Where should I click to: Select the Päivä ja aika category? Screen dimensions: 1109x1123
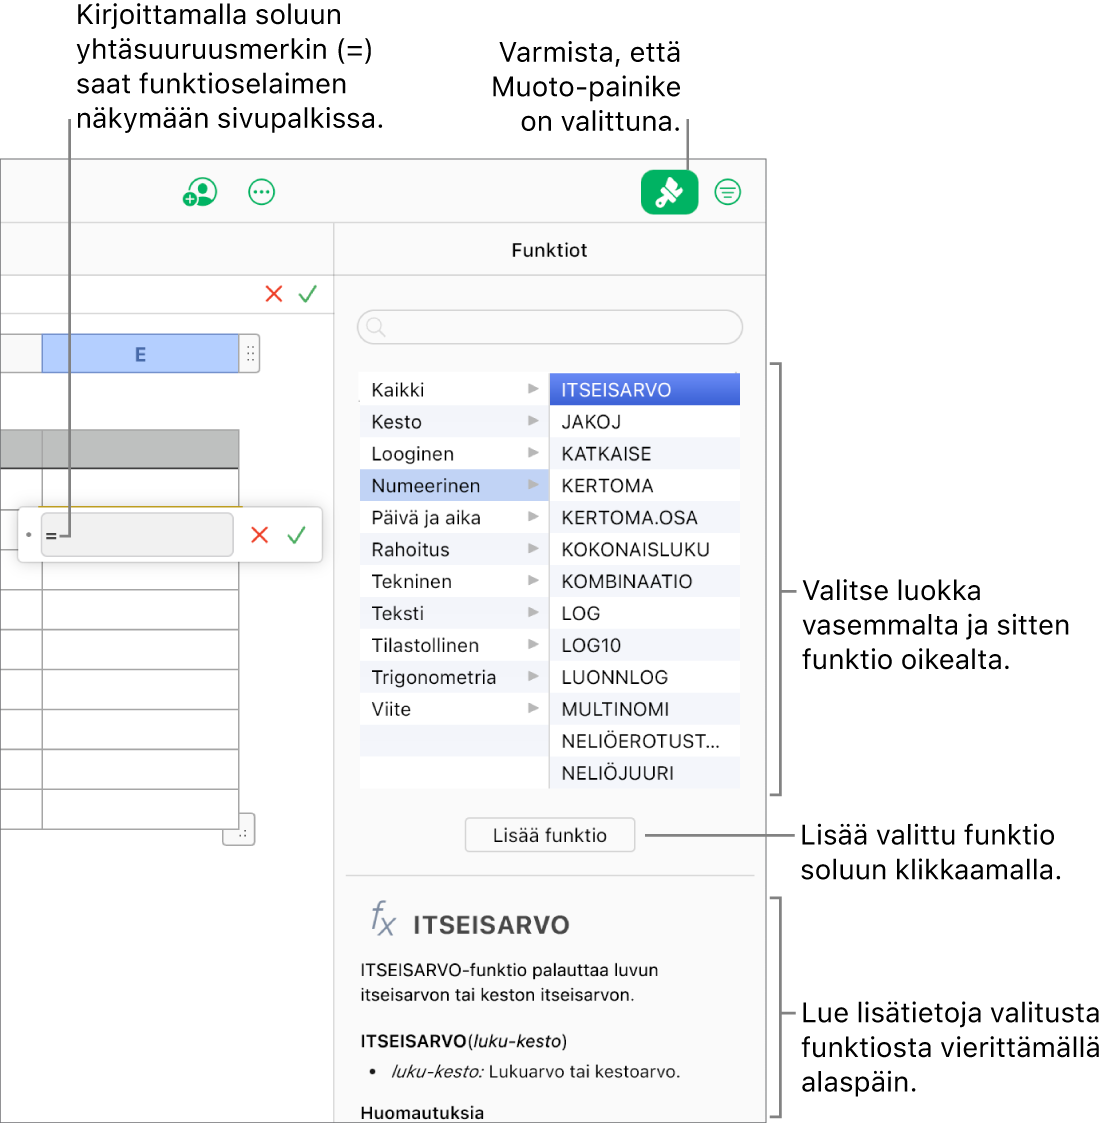tap(453, 517)
